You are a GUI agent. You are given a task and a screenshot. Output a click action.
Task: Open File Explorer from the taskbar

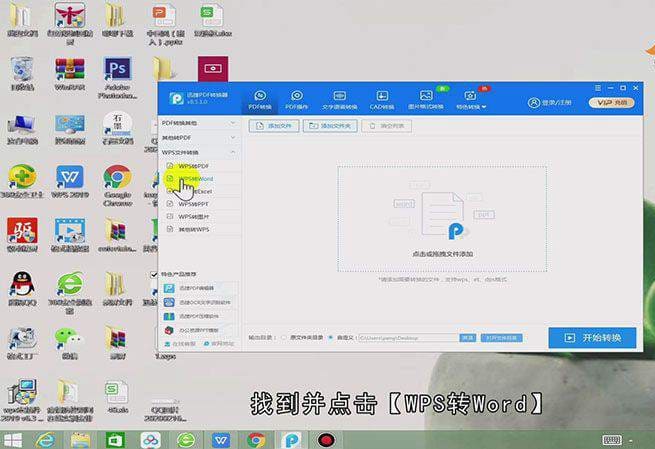(80, 440)
